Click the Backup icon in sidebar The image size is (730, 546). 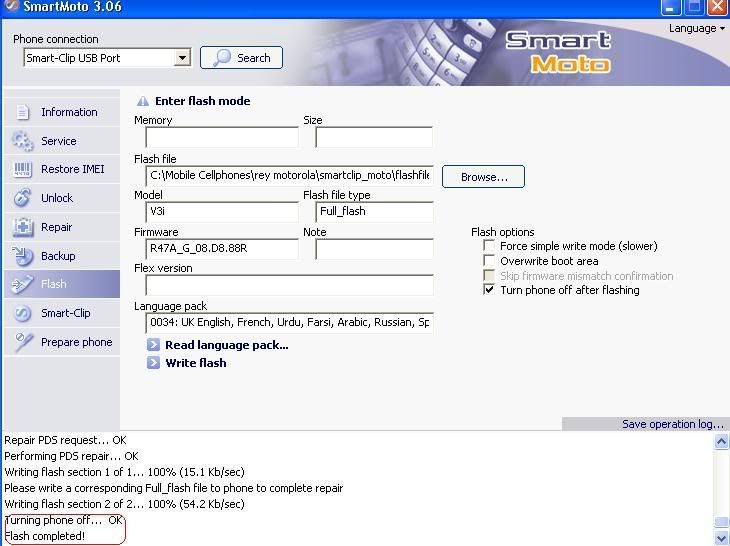pos(22,256)
